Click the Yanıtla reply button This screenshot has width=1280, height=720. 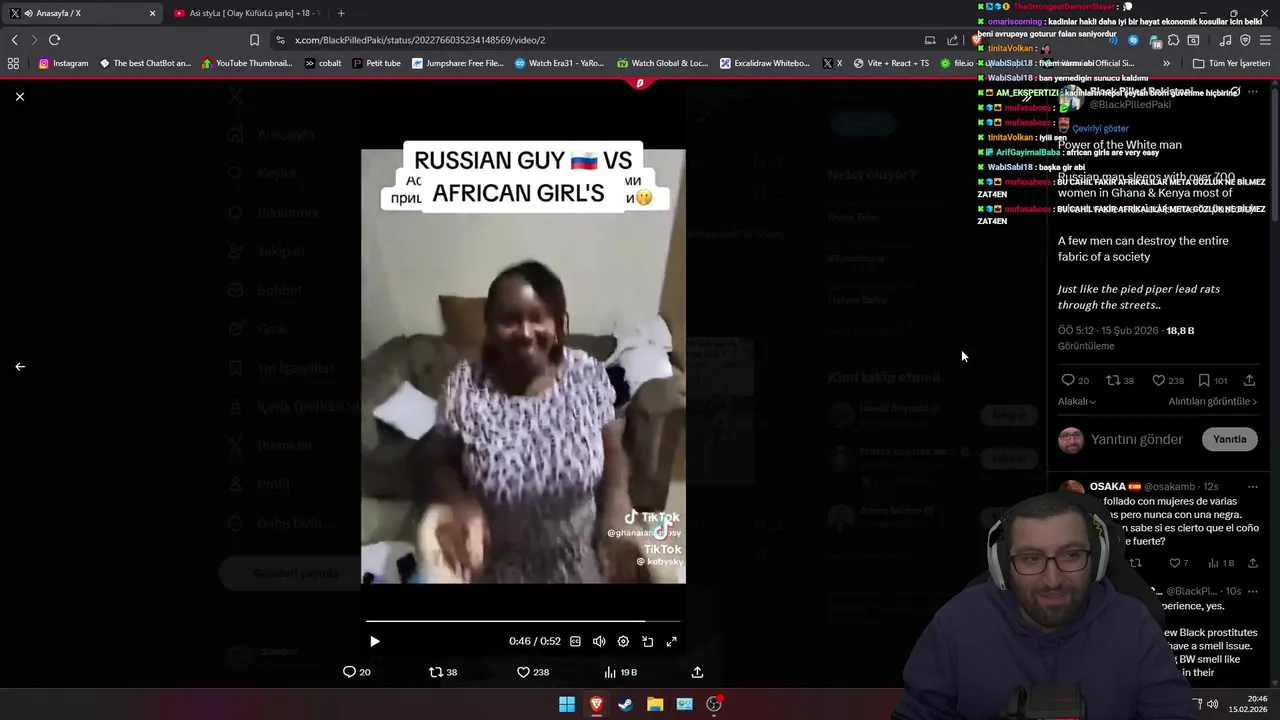[x=1230, y=439]
